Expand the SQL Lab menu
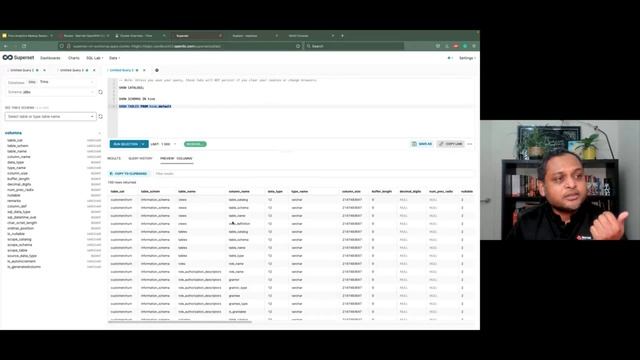 95,58
